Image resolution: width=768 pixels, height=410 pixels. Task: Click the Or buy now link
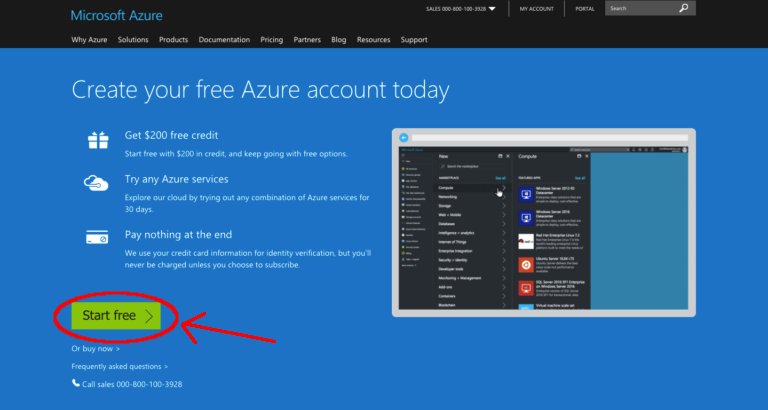pyautogui.click(x=96, y=349)
